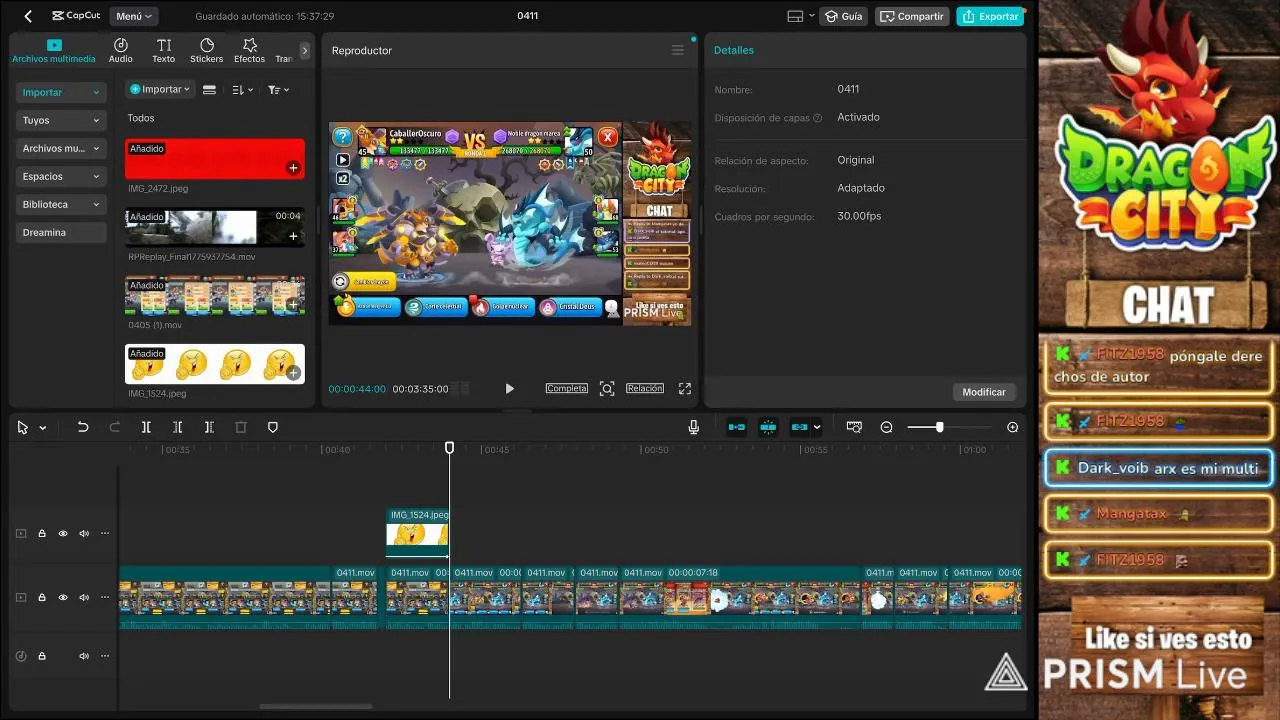Take a snapshot with the scan-frame icon
1280x720 pixels.
click(x=607, y=388)
